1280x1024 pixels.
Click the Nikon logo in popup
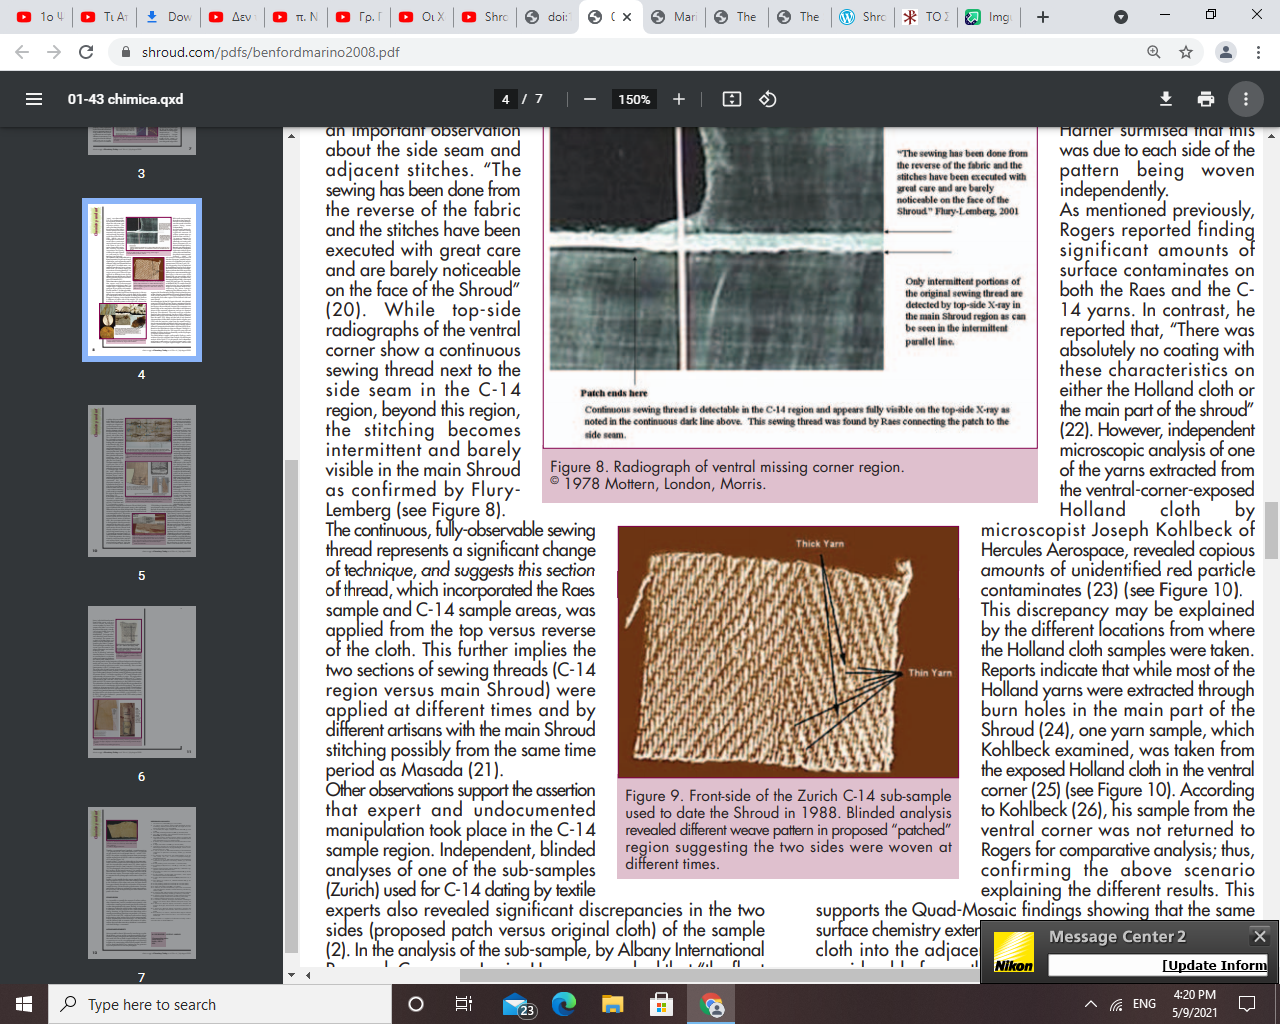coord(1013,953)
